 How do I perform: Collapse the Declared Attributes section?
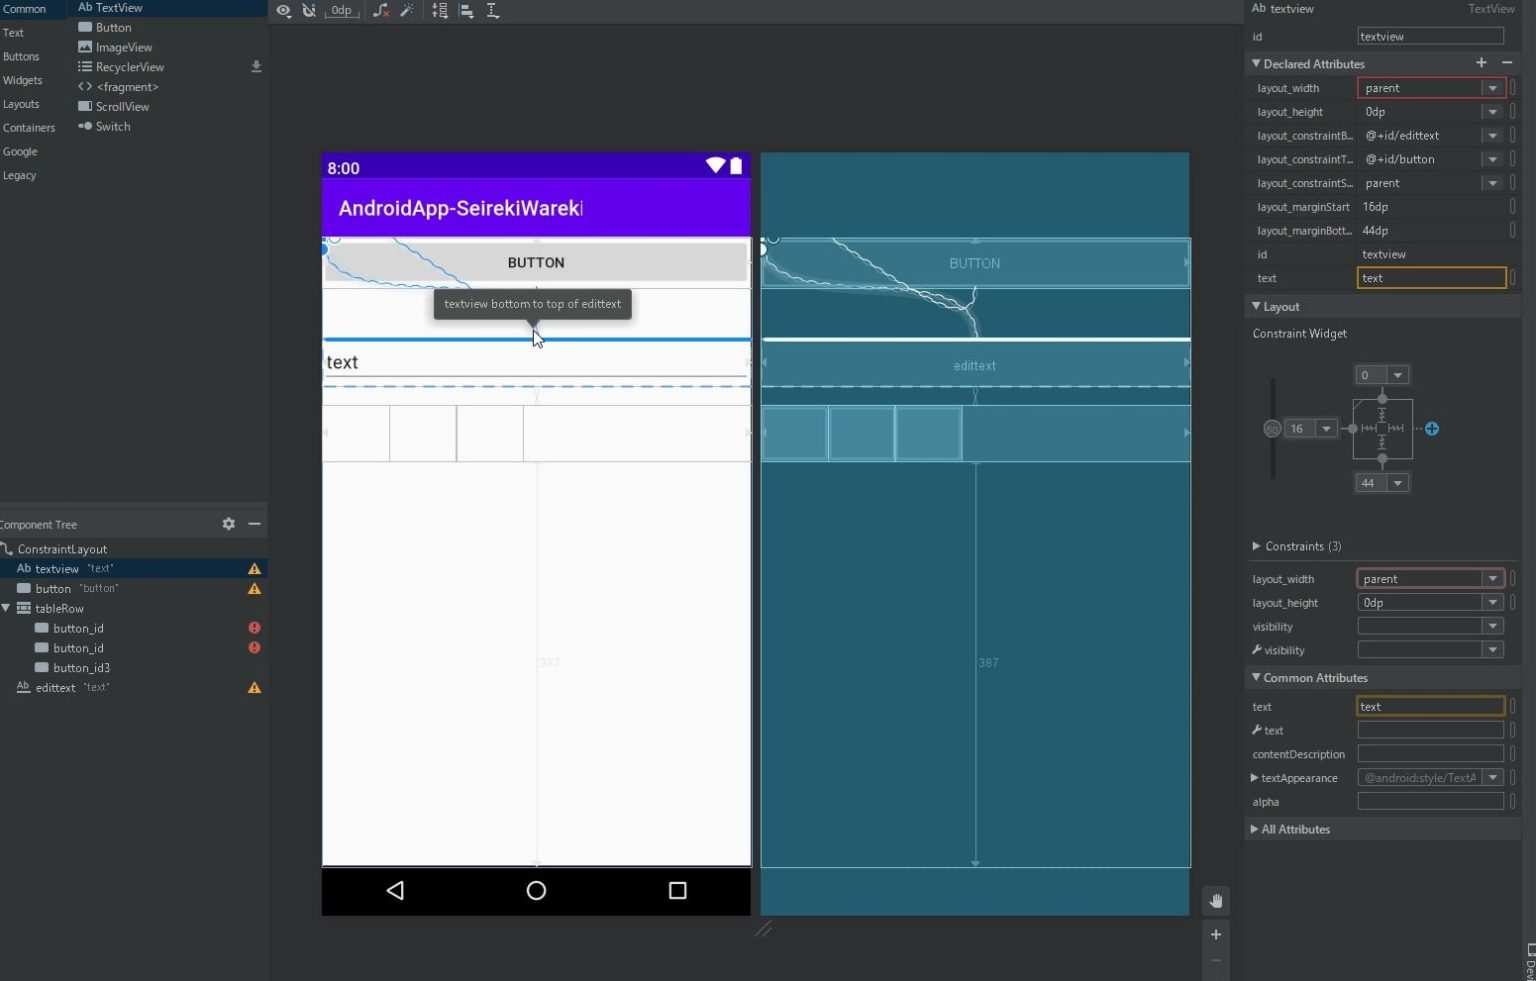(x=1256, y=63)
